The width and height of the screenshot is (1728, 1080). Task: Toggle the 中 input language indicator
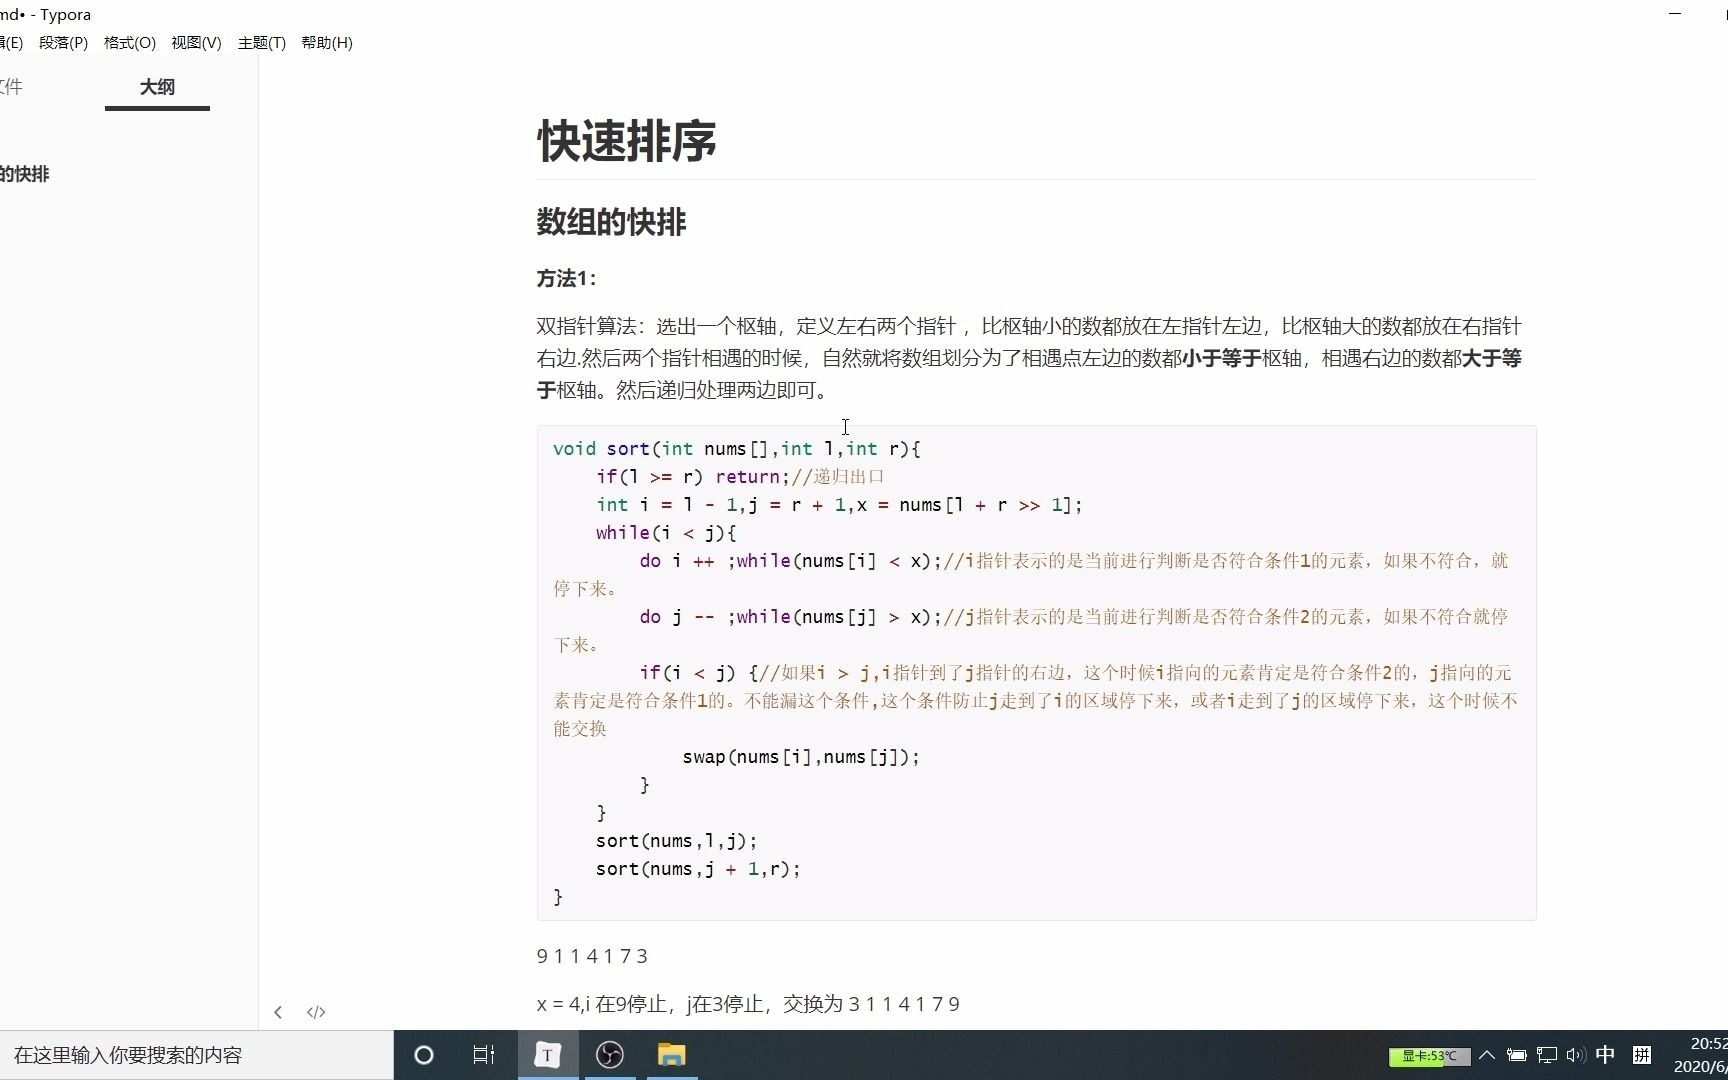coord(1606,1055)
